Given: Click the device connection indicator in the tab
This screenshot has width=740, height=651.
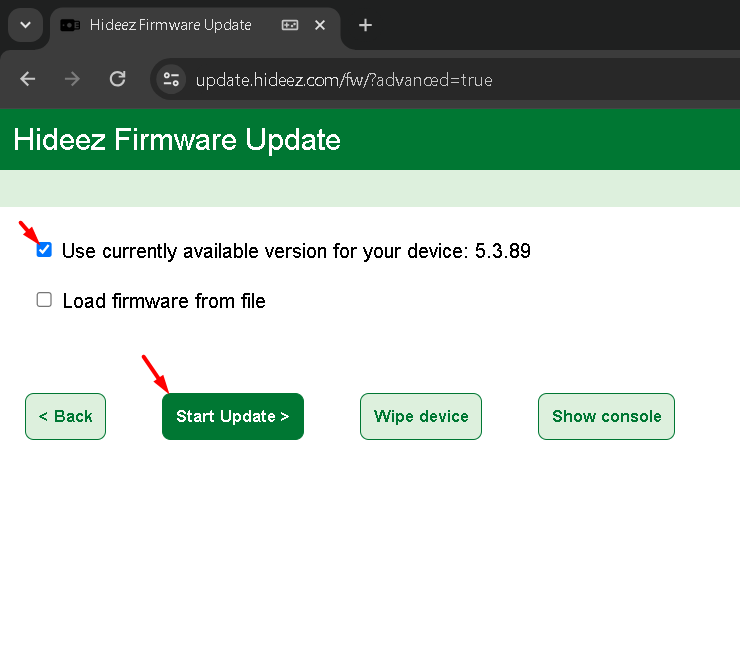Looking at the screenshot, I should tap(290, 25).
